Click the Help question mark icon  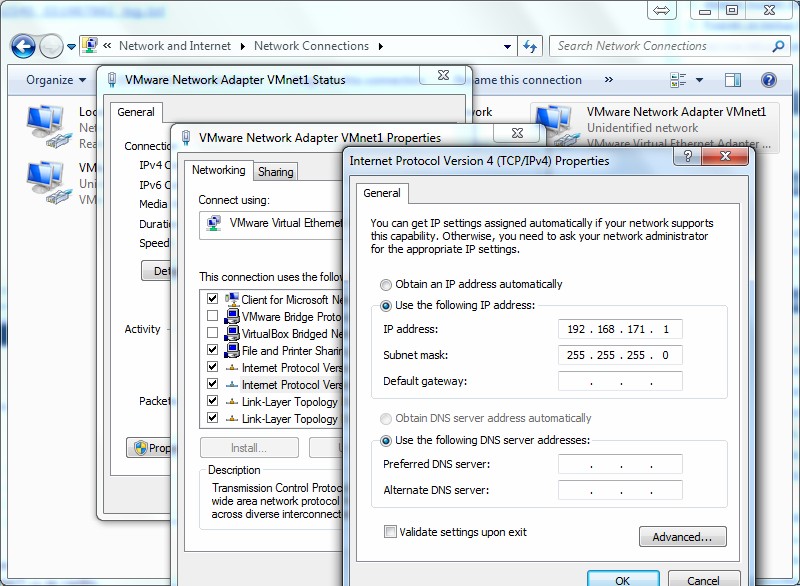[768, 80]
